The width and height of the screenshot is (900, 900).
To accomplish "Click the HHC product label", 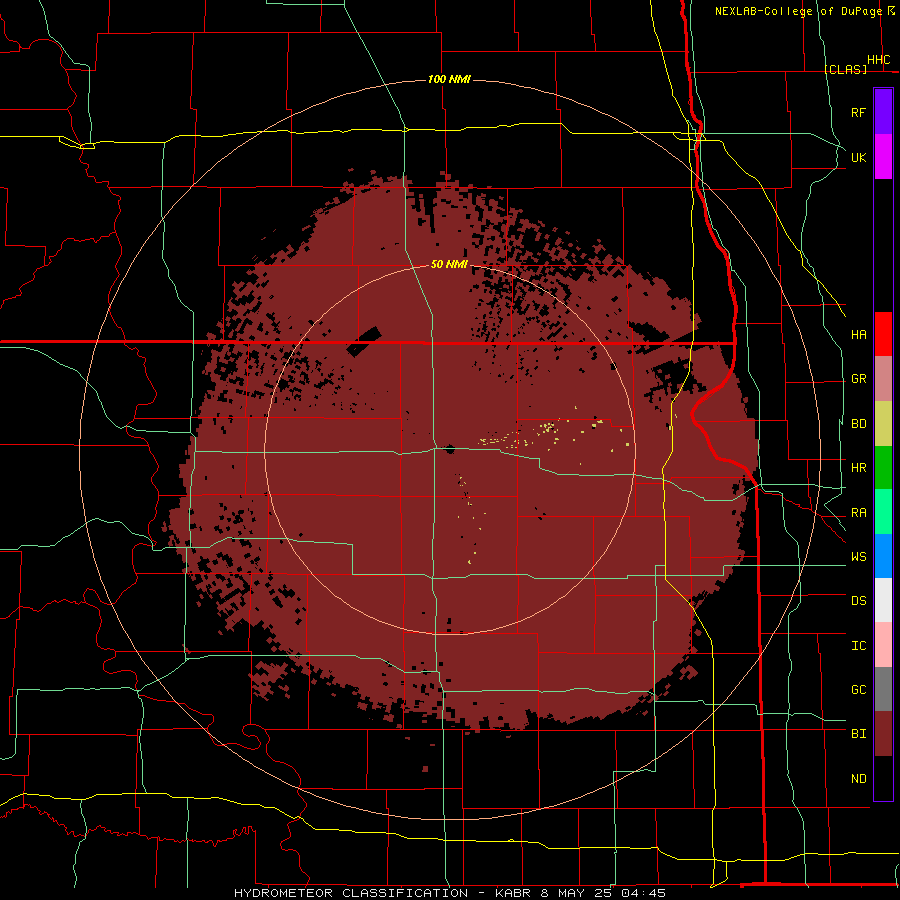I will 878,60.
